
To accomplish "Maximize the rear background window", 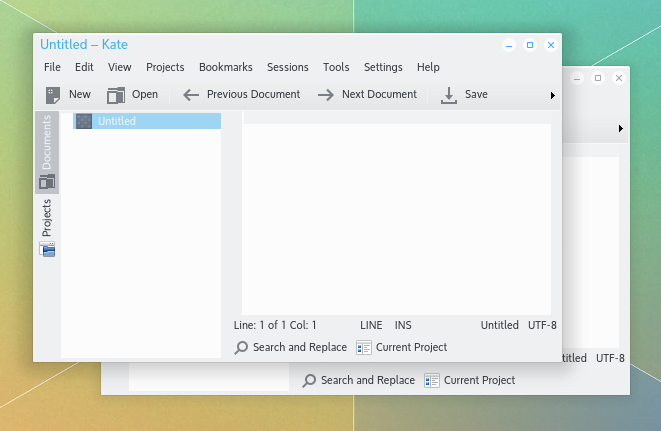I will point(598,78).
